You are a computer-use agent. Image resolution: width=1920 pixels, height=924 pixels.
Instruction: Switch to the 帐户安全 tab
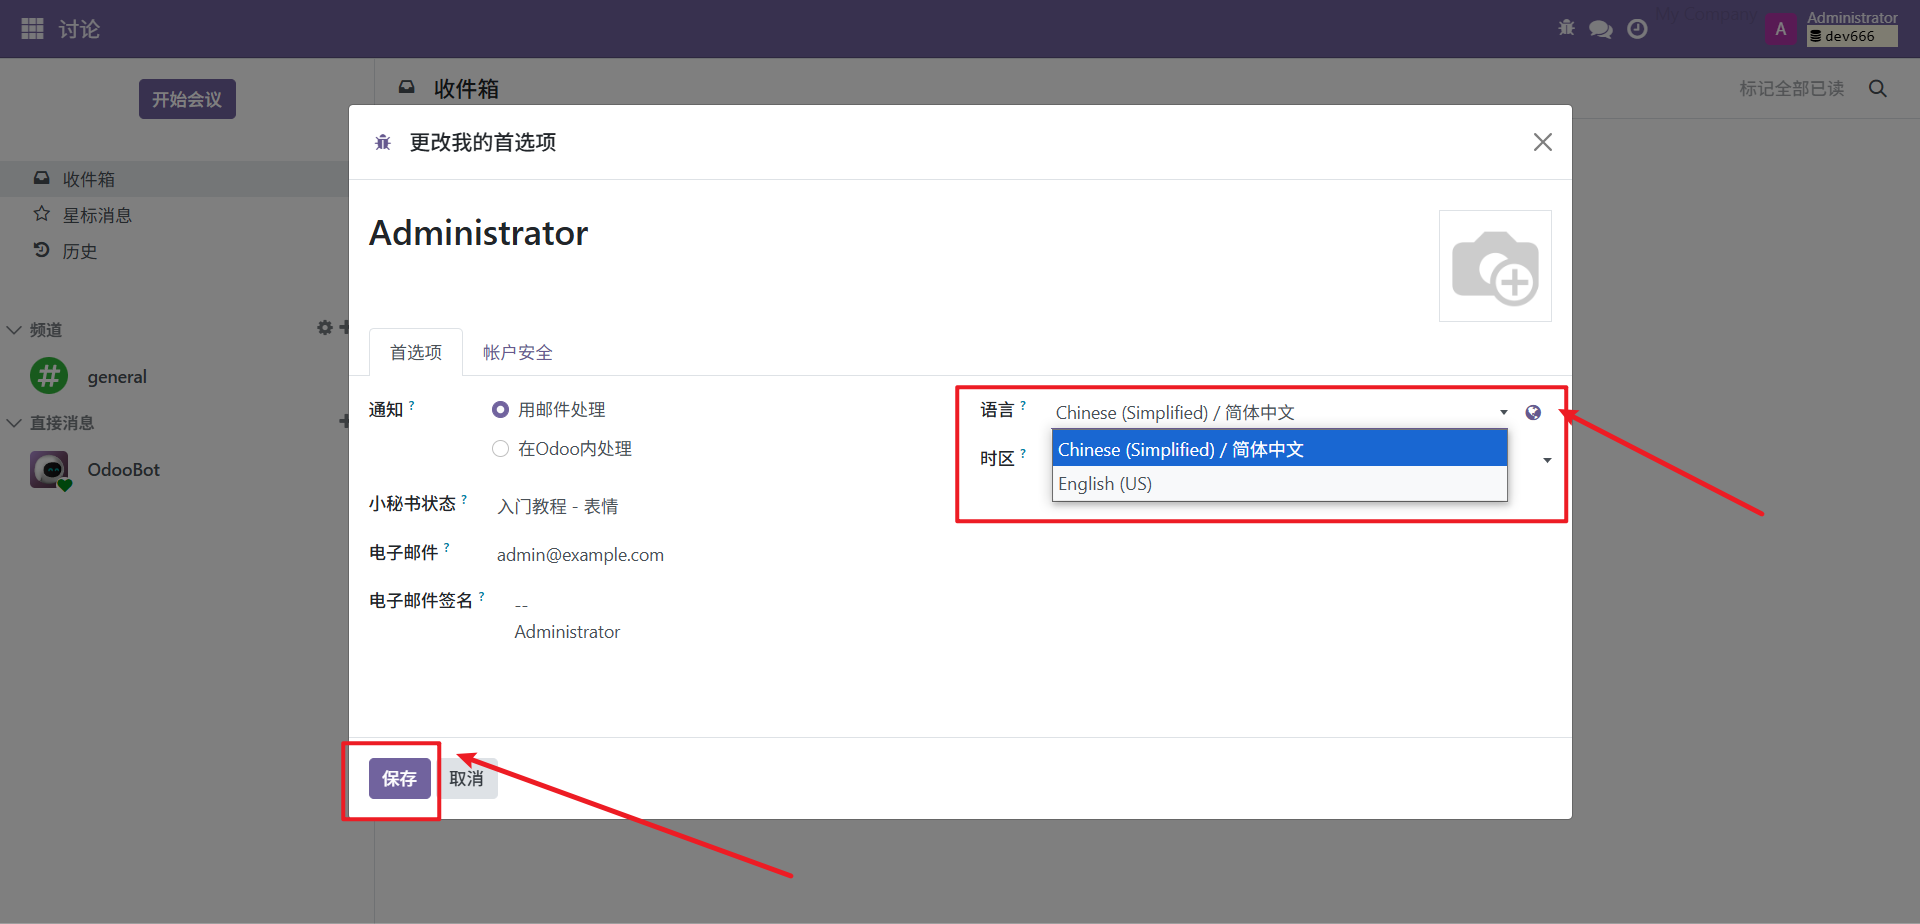pos(517,352)
